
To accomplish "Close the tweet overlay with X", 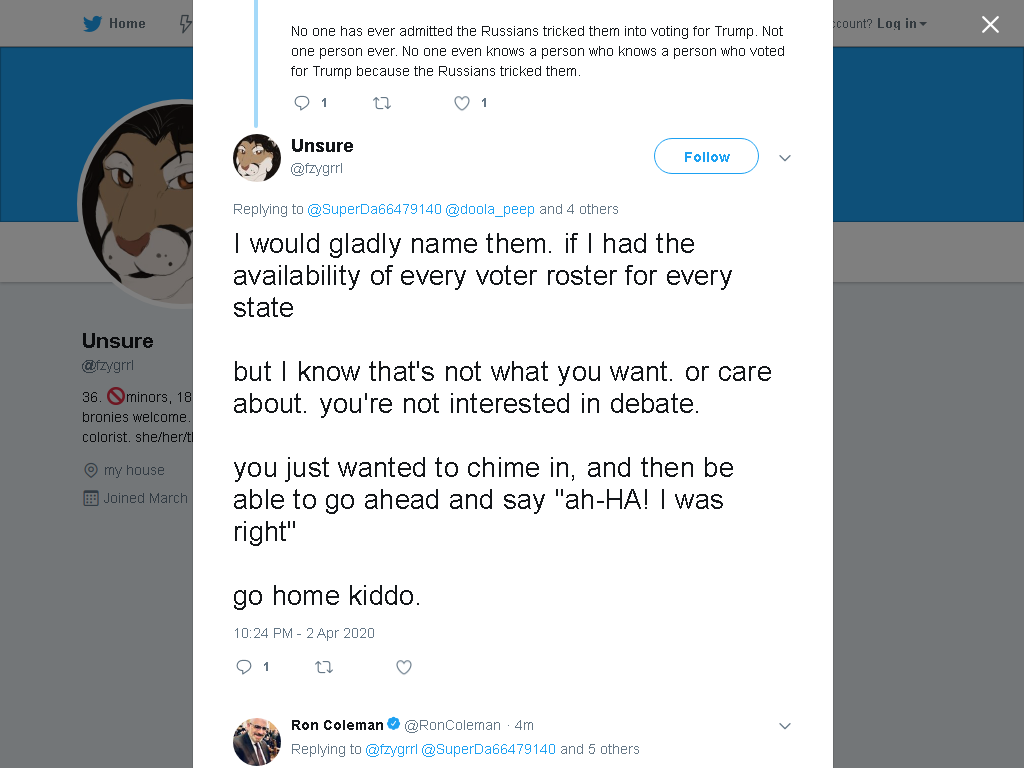I will click(x=990, y=24).
